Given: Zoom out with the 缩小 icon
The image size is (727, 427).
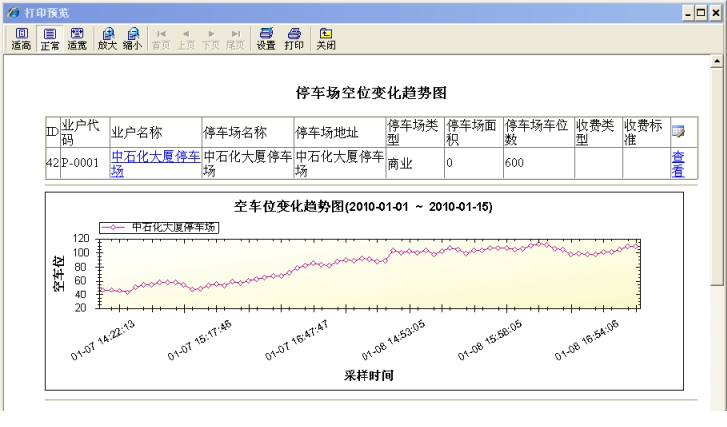Looking at the screenshot, I should (x=134, y=38).
